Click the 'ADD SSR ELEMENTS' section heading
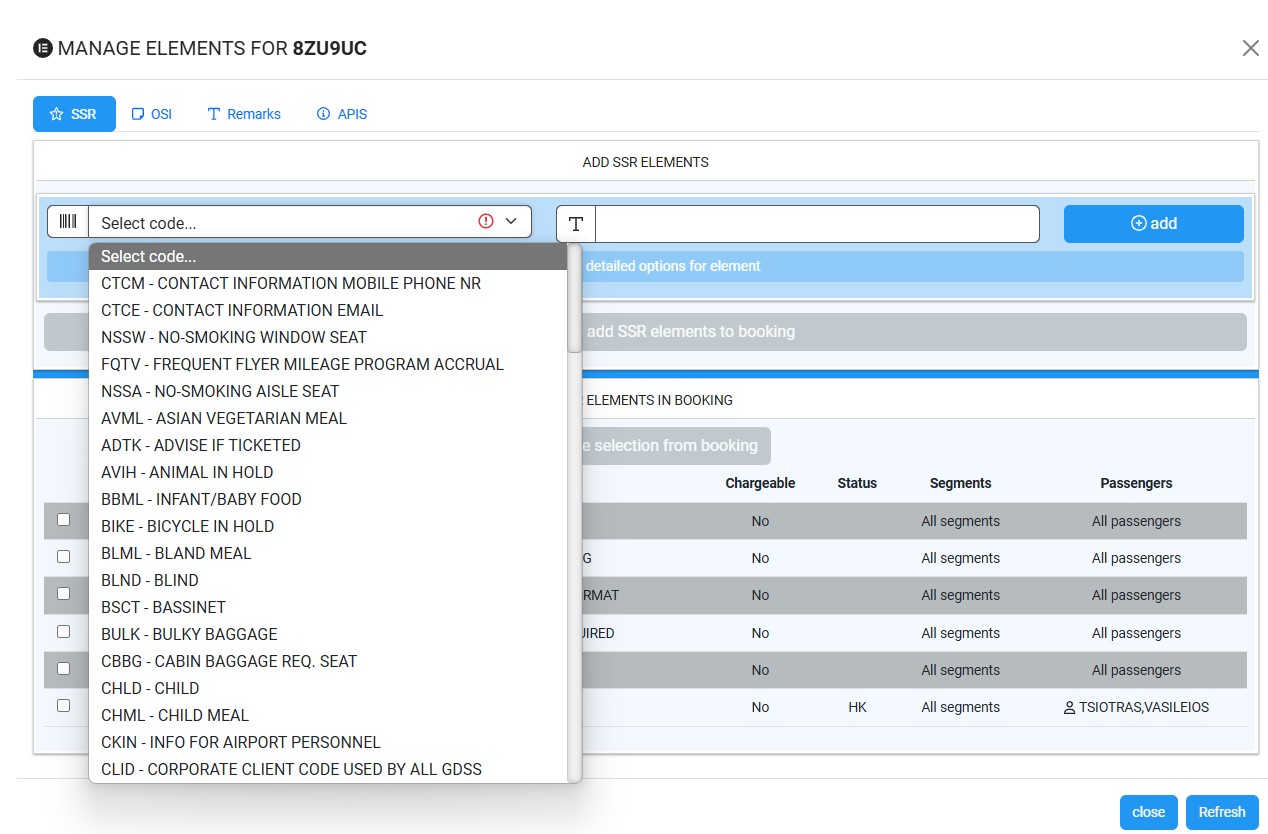The image size is (1268, 834). tap(646, 162)
